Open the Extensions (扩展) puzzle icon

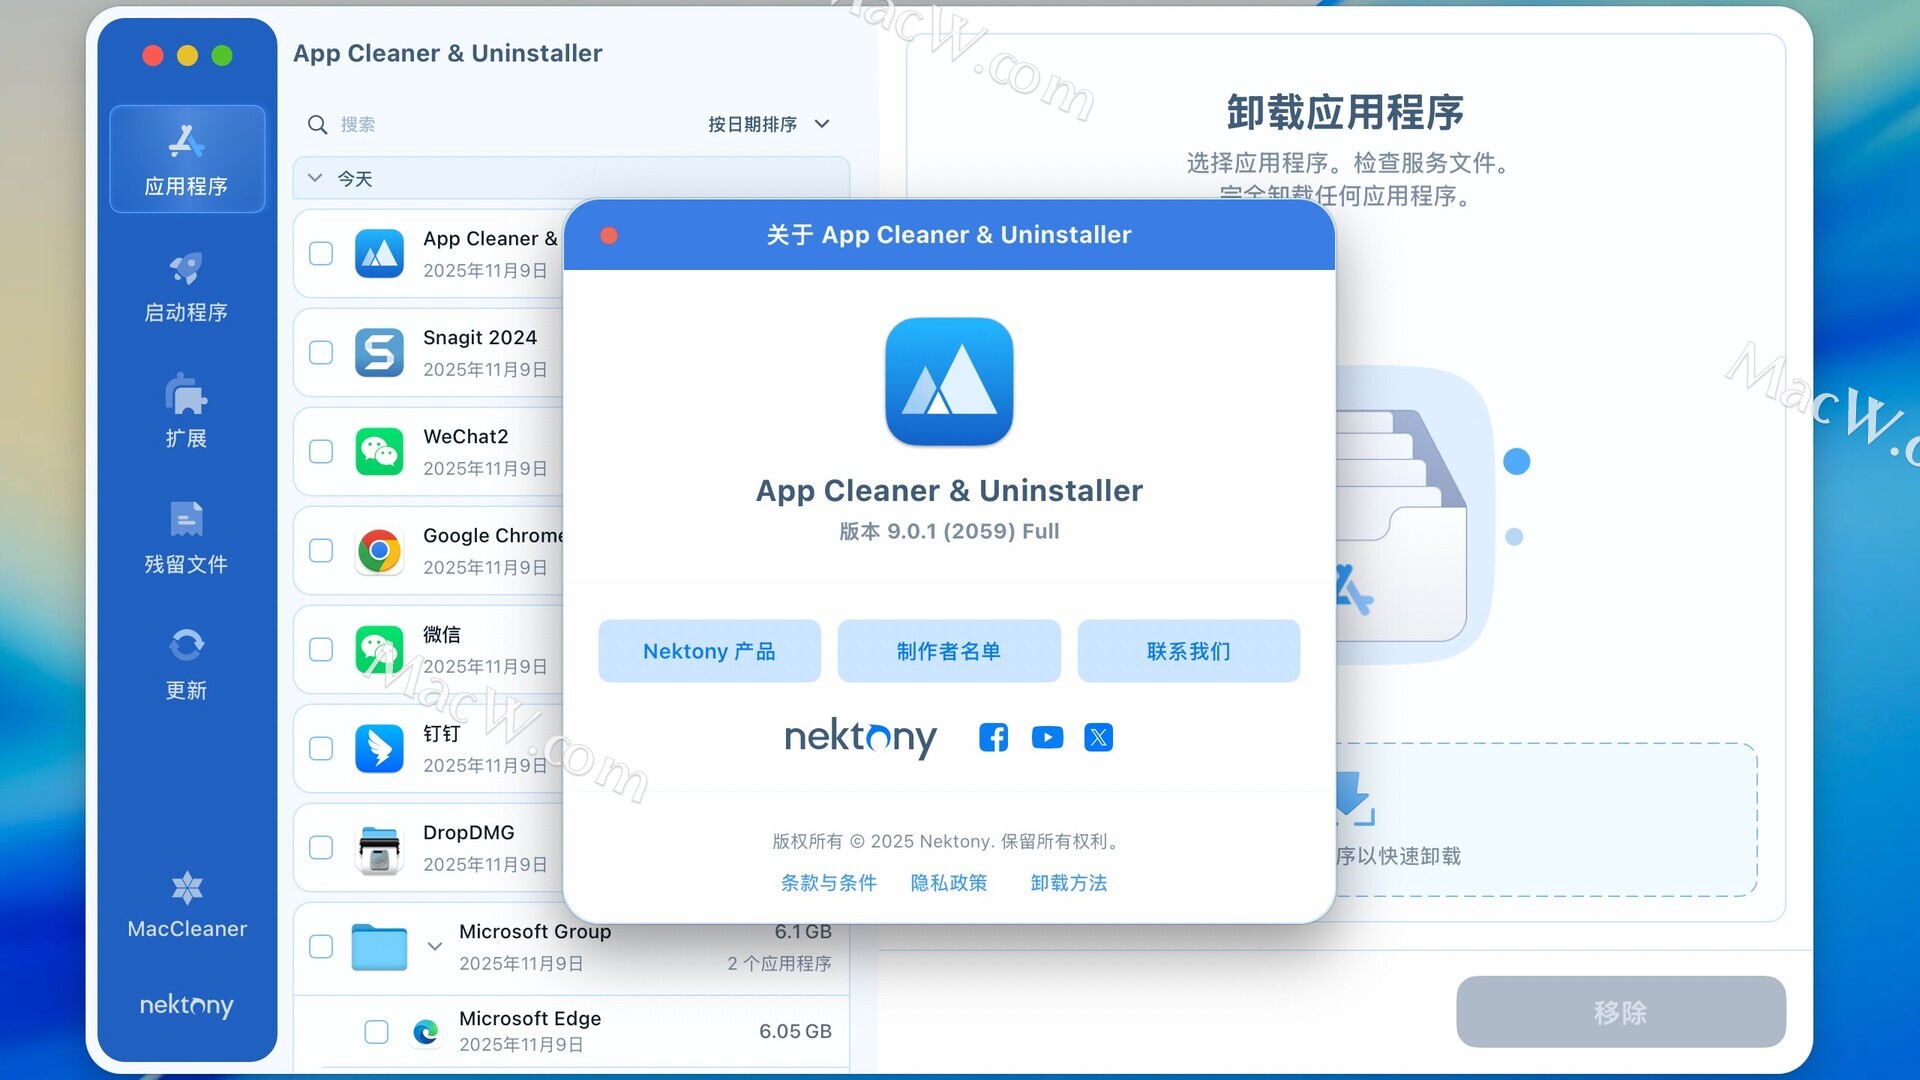[187, 395]
